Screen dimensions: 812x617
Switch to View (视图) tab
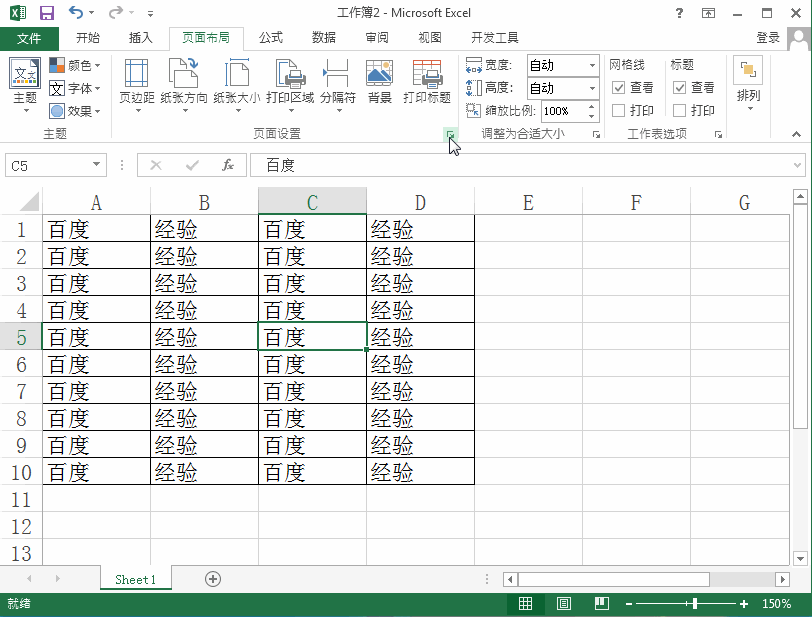430,37
